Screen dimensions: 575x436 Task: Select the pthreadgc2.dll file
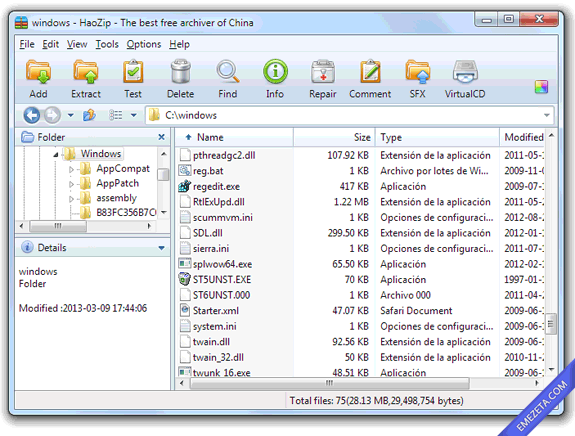(x=224, y=155)
